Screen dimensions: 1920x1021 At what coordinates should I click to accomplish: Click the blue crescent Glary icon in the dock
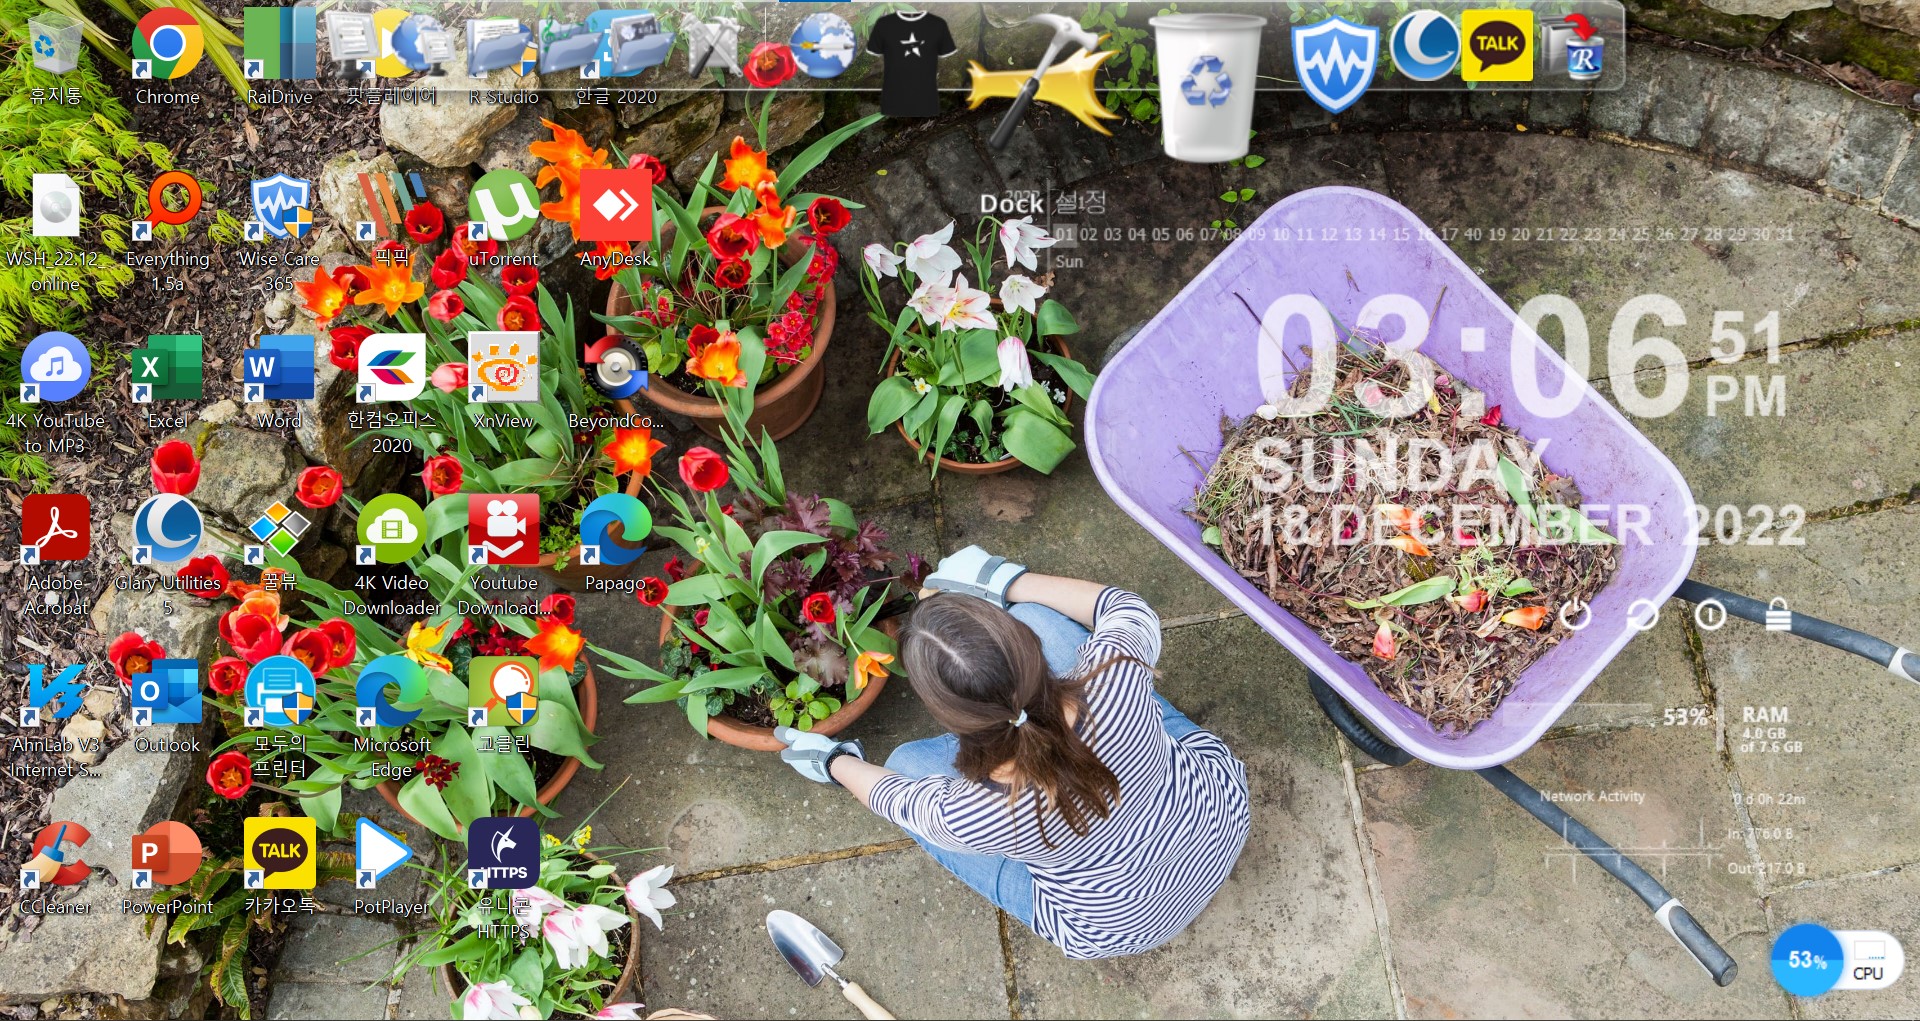pos(1424,46)
